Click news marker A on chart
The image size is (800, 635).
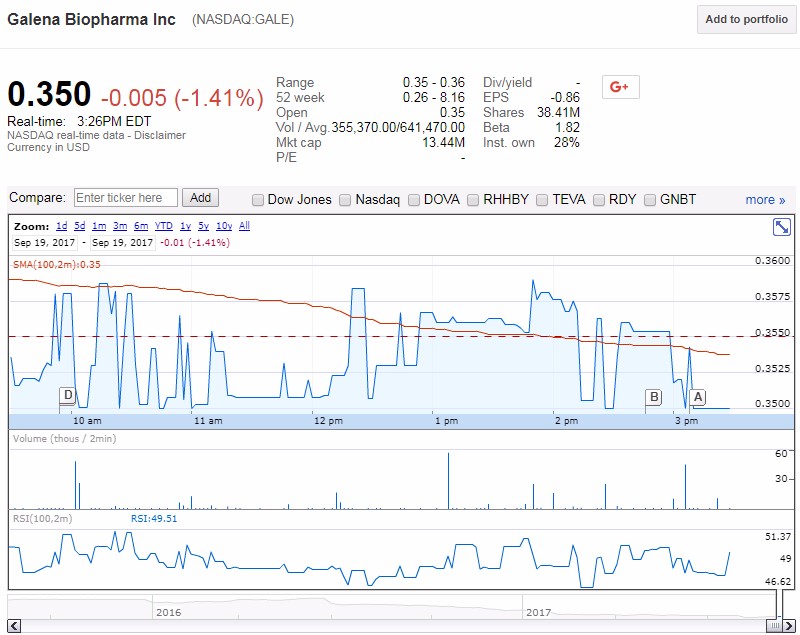pyautogui.click(x=697, y=397)
